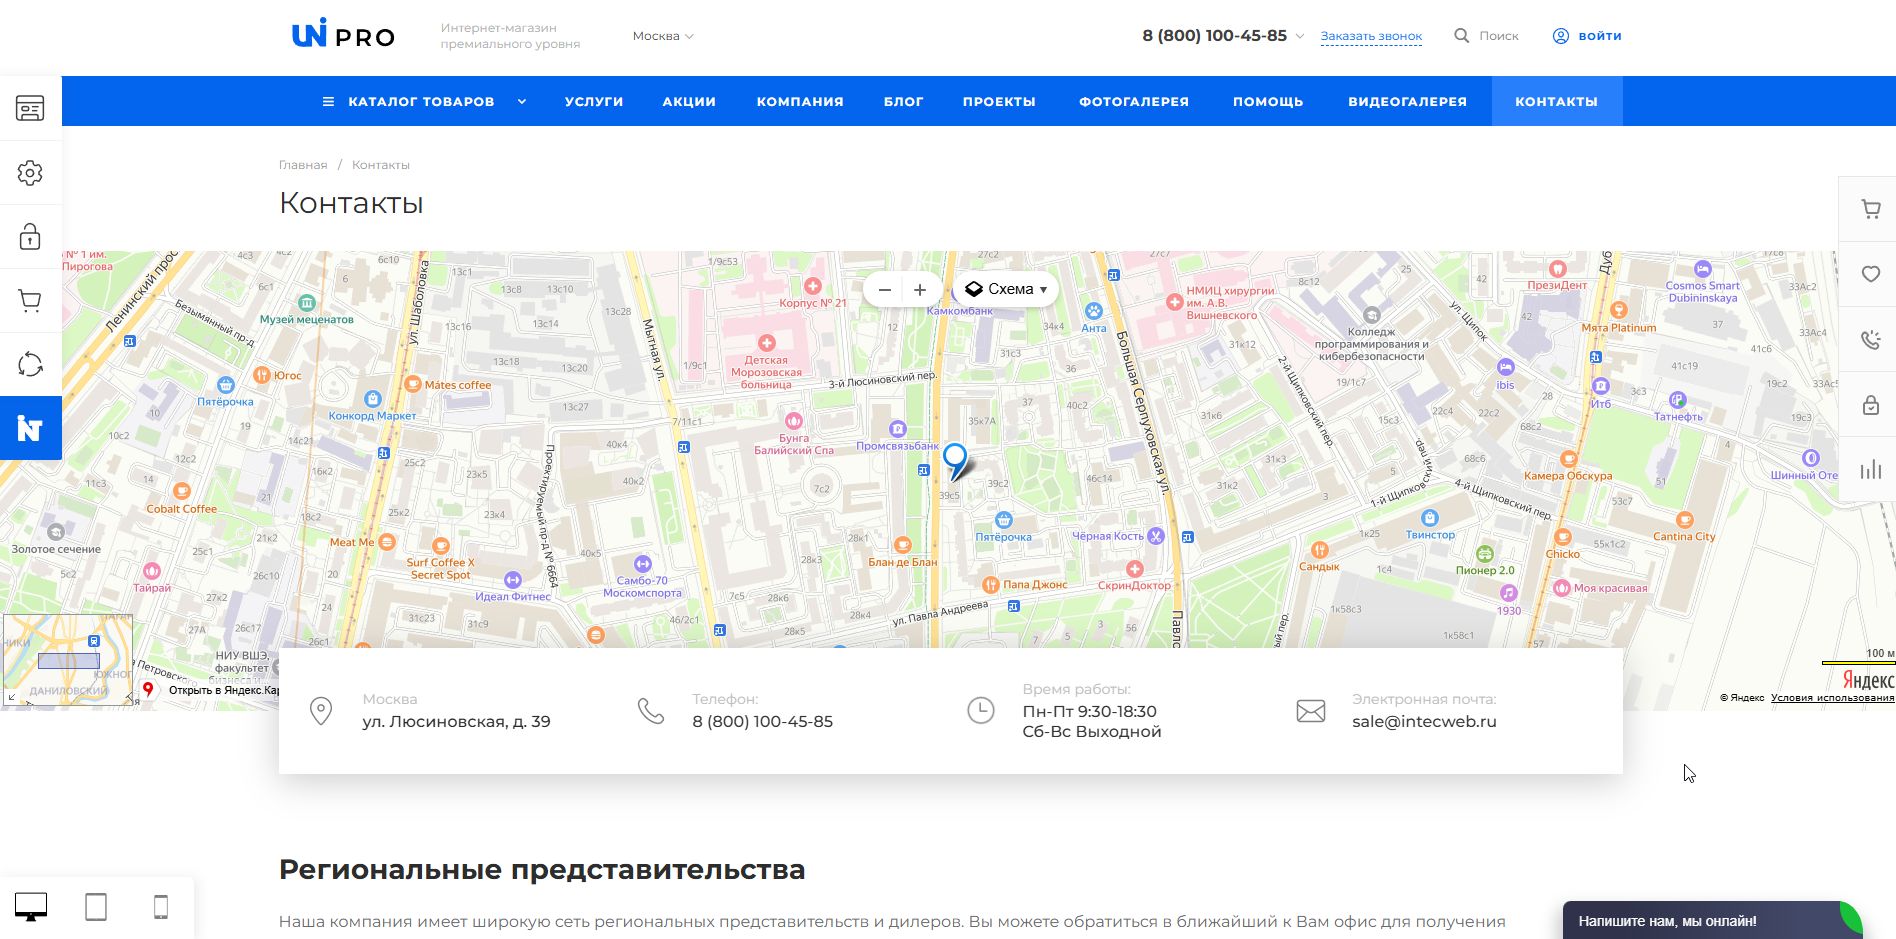Switch to mobile phone view mode
Image resolution: width=1896 pixels, height=939 pixels.
(160, 907)
